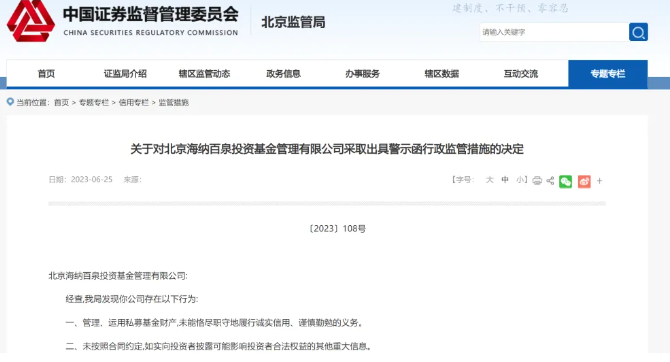This screenshot has height=362, width=670.
Task: Focus the keyword search input field
Action: pos(554,32)
